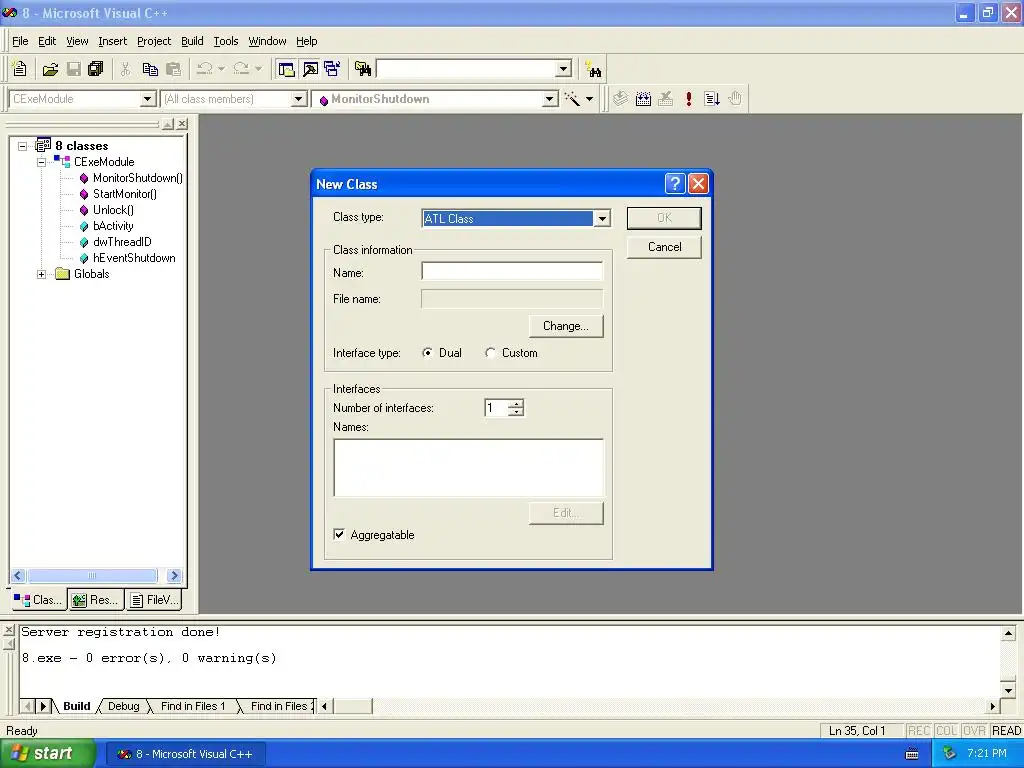
Task: Open the File menu
Action: [x=20, y=41]
